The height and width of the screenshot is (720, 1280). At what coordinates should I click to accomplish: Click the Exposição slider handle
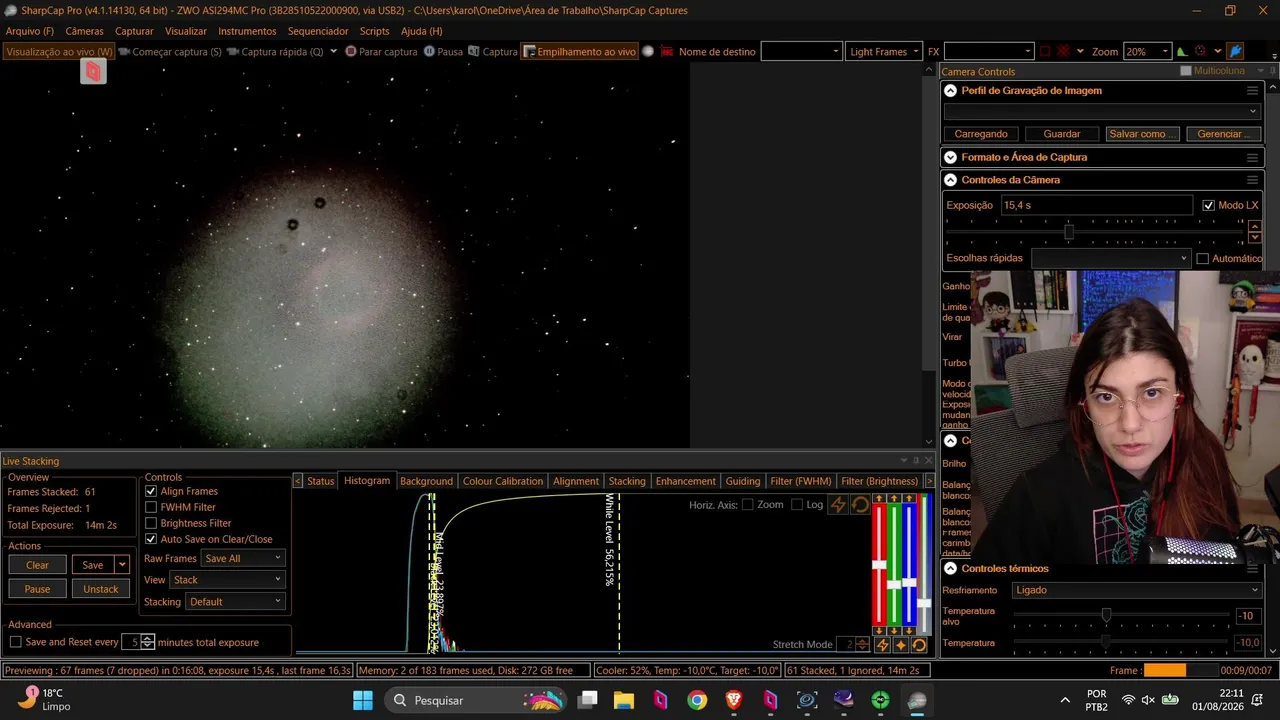[1069, 232]
